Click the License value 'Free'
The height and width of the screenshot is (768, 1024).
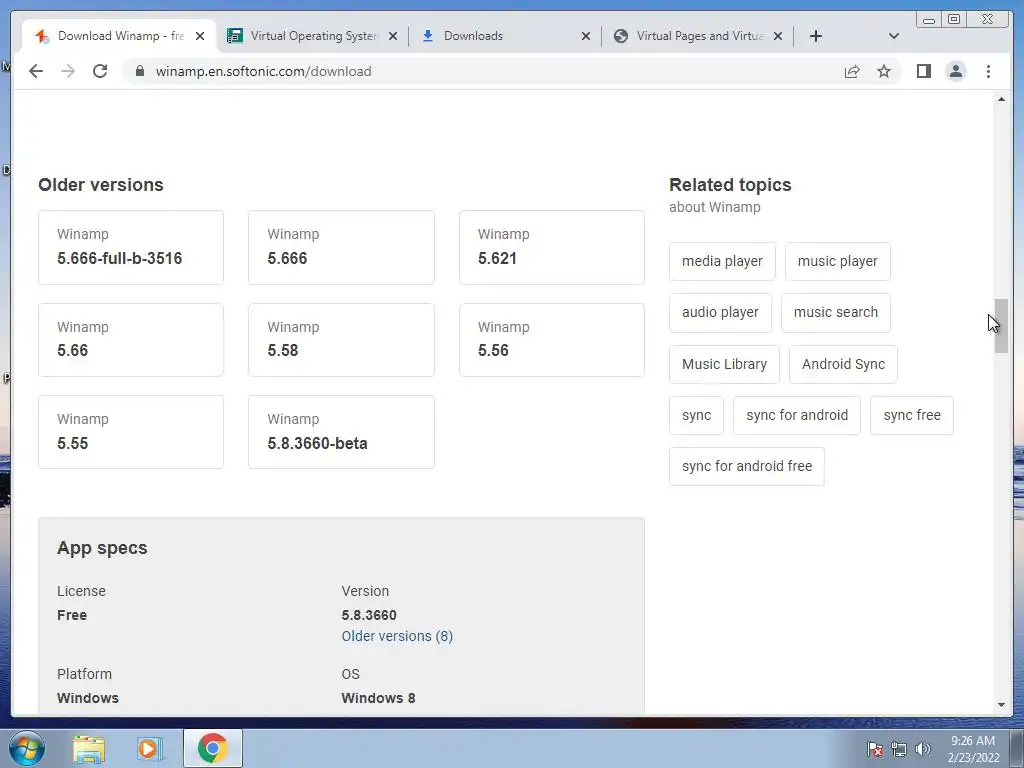pyautogui.click(x=72, y=615)
